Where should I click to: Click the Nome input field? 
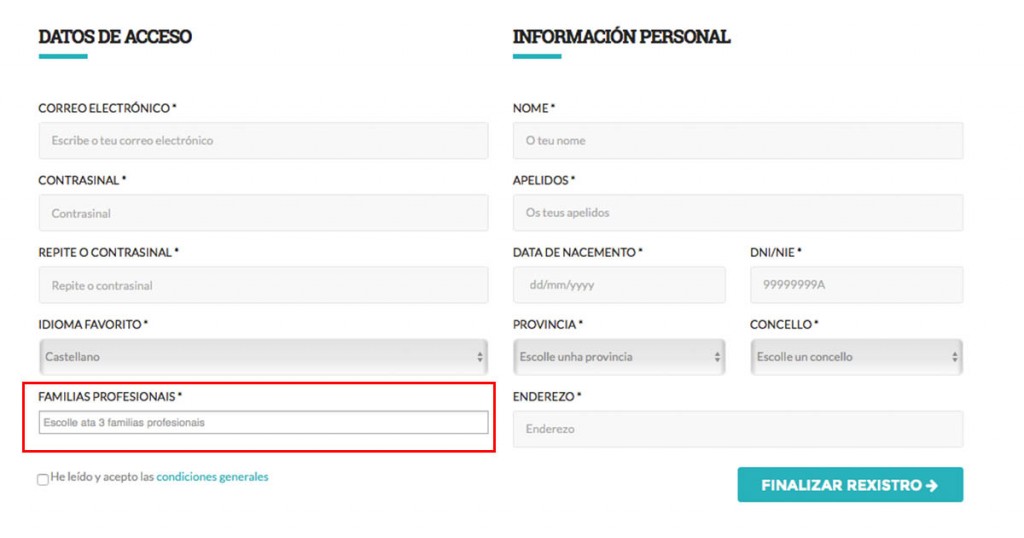[738, 140]
